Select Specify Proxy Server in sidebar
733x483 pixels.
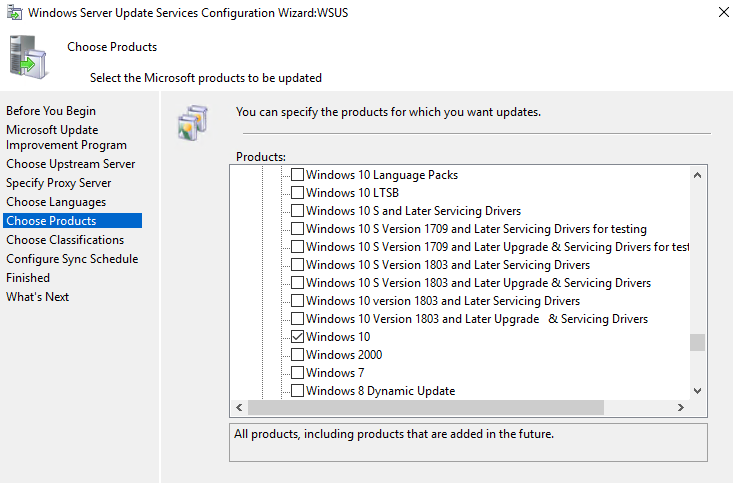(x=58, y=183)
